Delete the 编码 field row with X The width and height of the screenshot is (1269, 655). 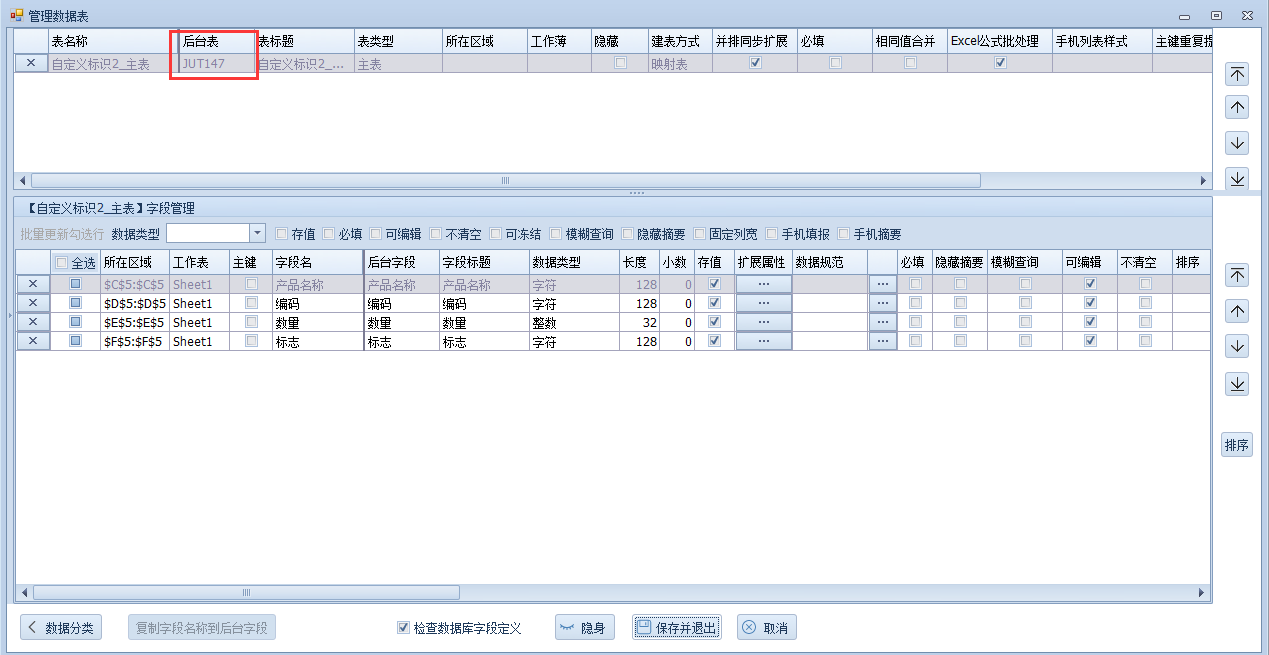(x=33, y=303)
